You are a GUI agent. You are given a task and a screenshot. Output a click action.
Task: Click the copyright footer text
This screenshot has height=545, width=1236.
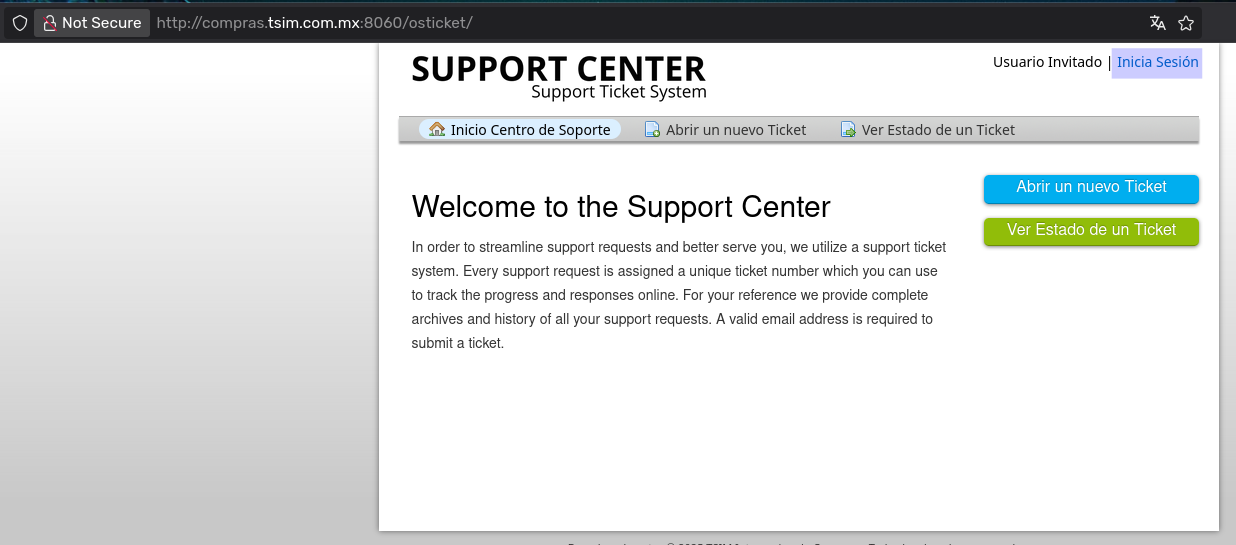[x=790, y=542]
